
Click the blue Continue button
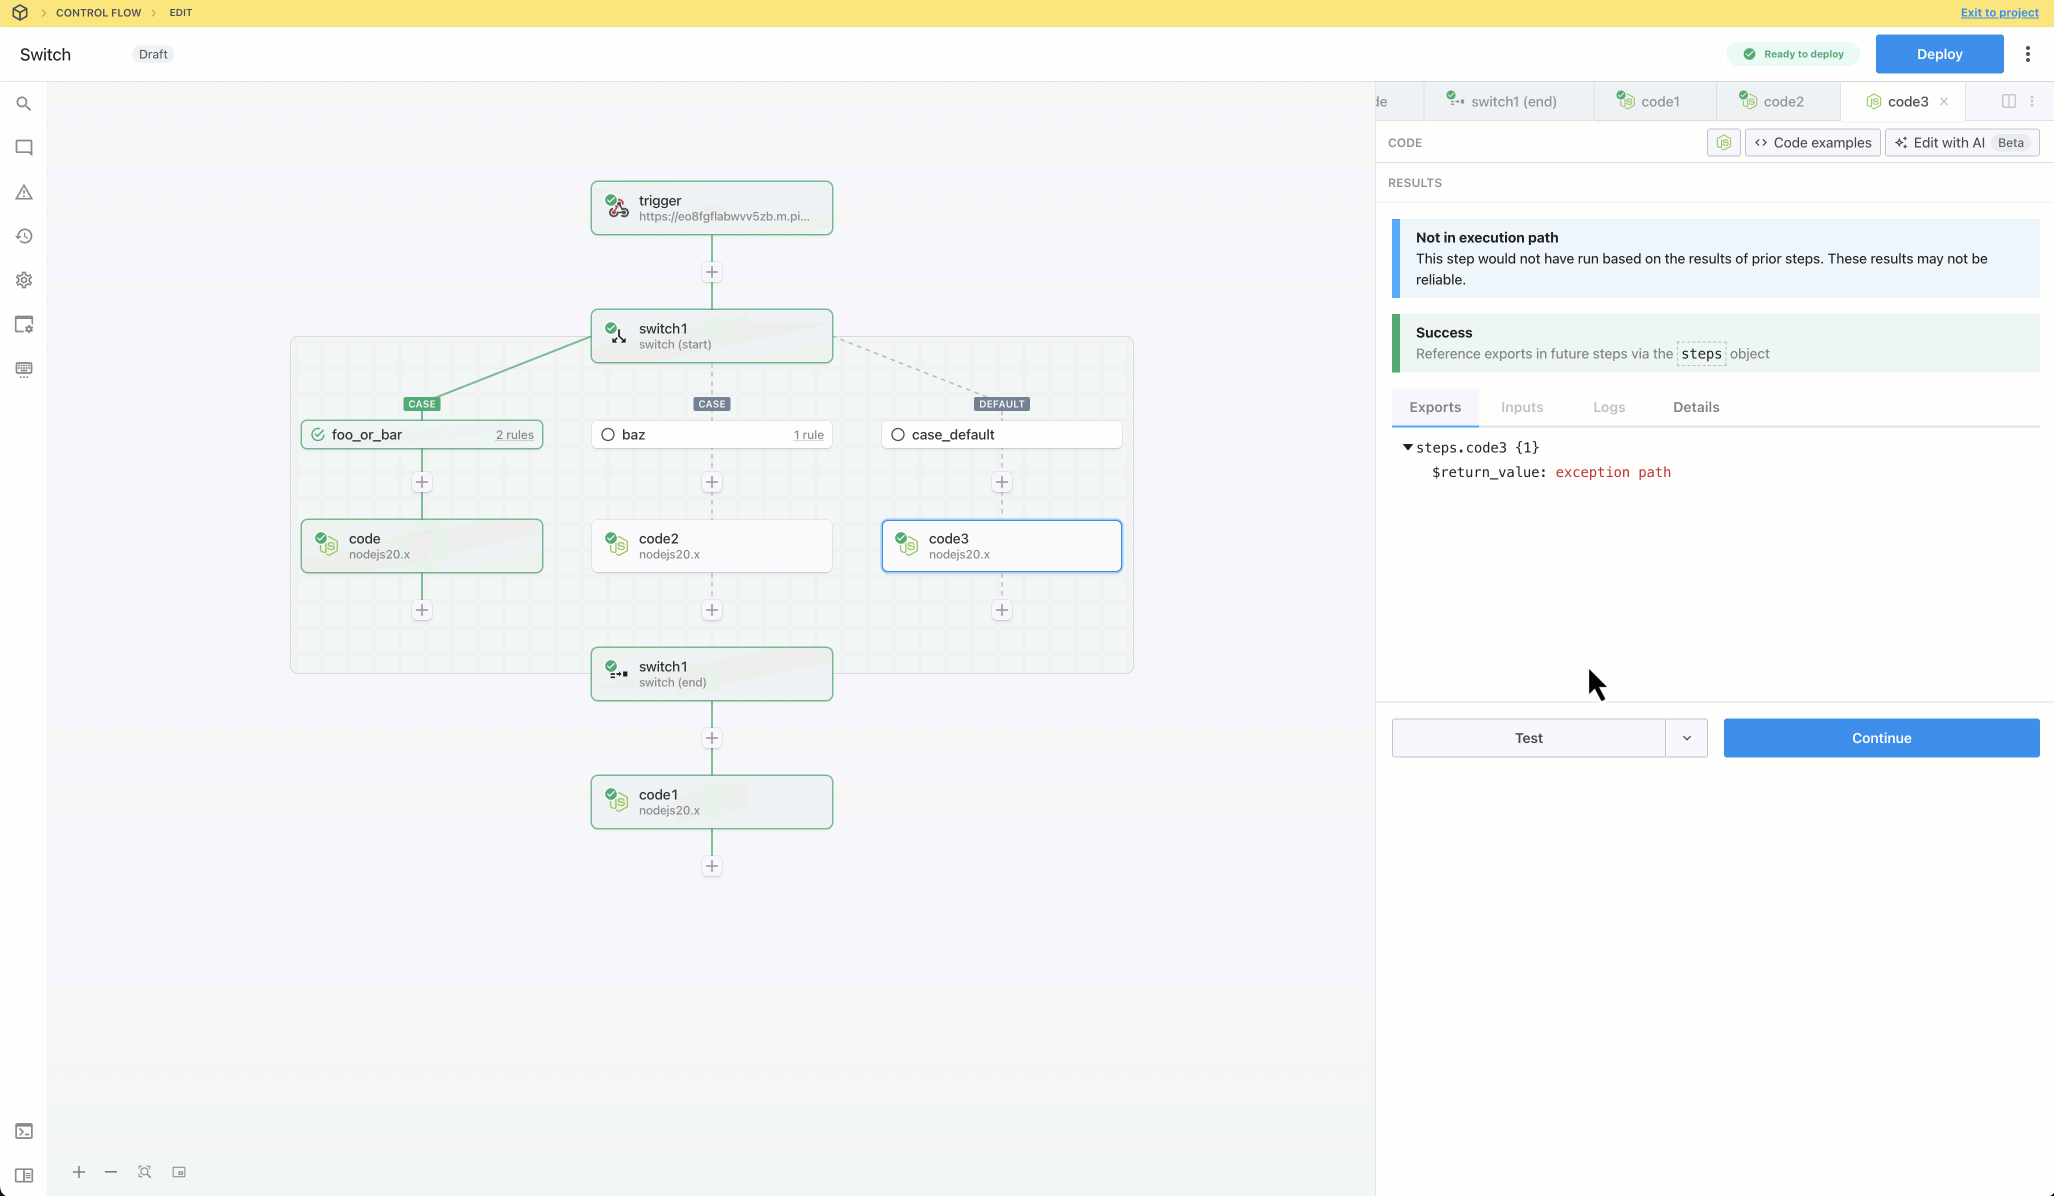point(1881,738)
